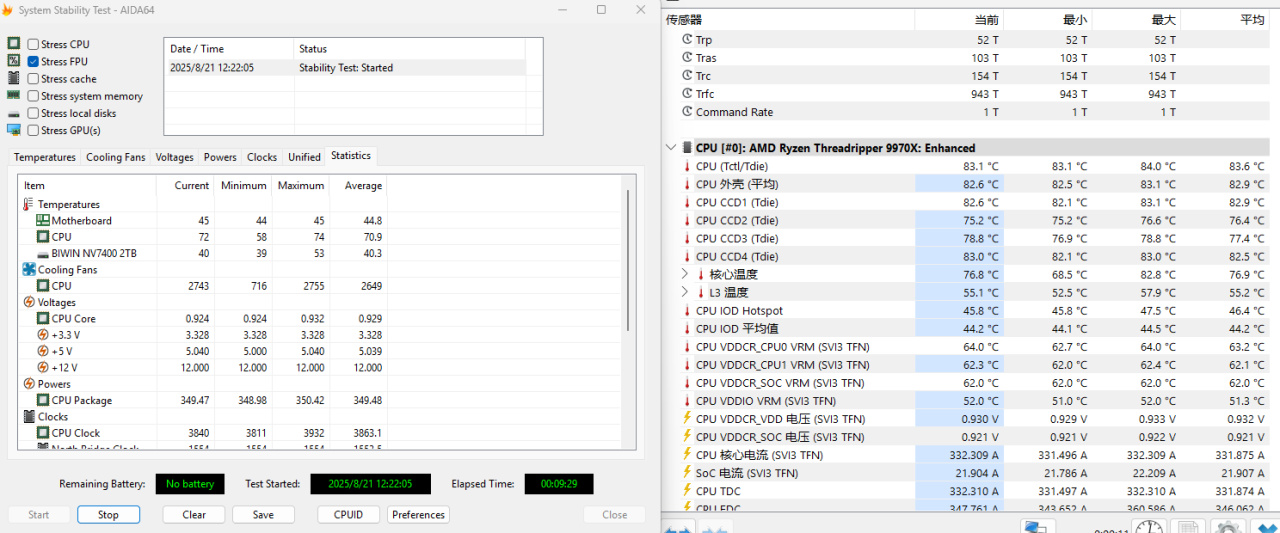This screenshot has width=1280, height=533.
Task: Open the CPUID panel
Action: pyautogui.click(x=348, y=515)
